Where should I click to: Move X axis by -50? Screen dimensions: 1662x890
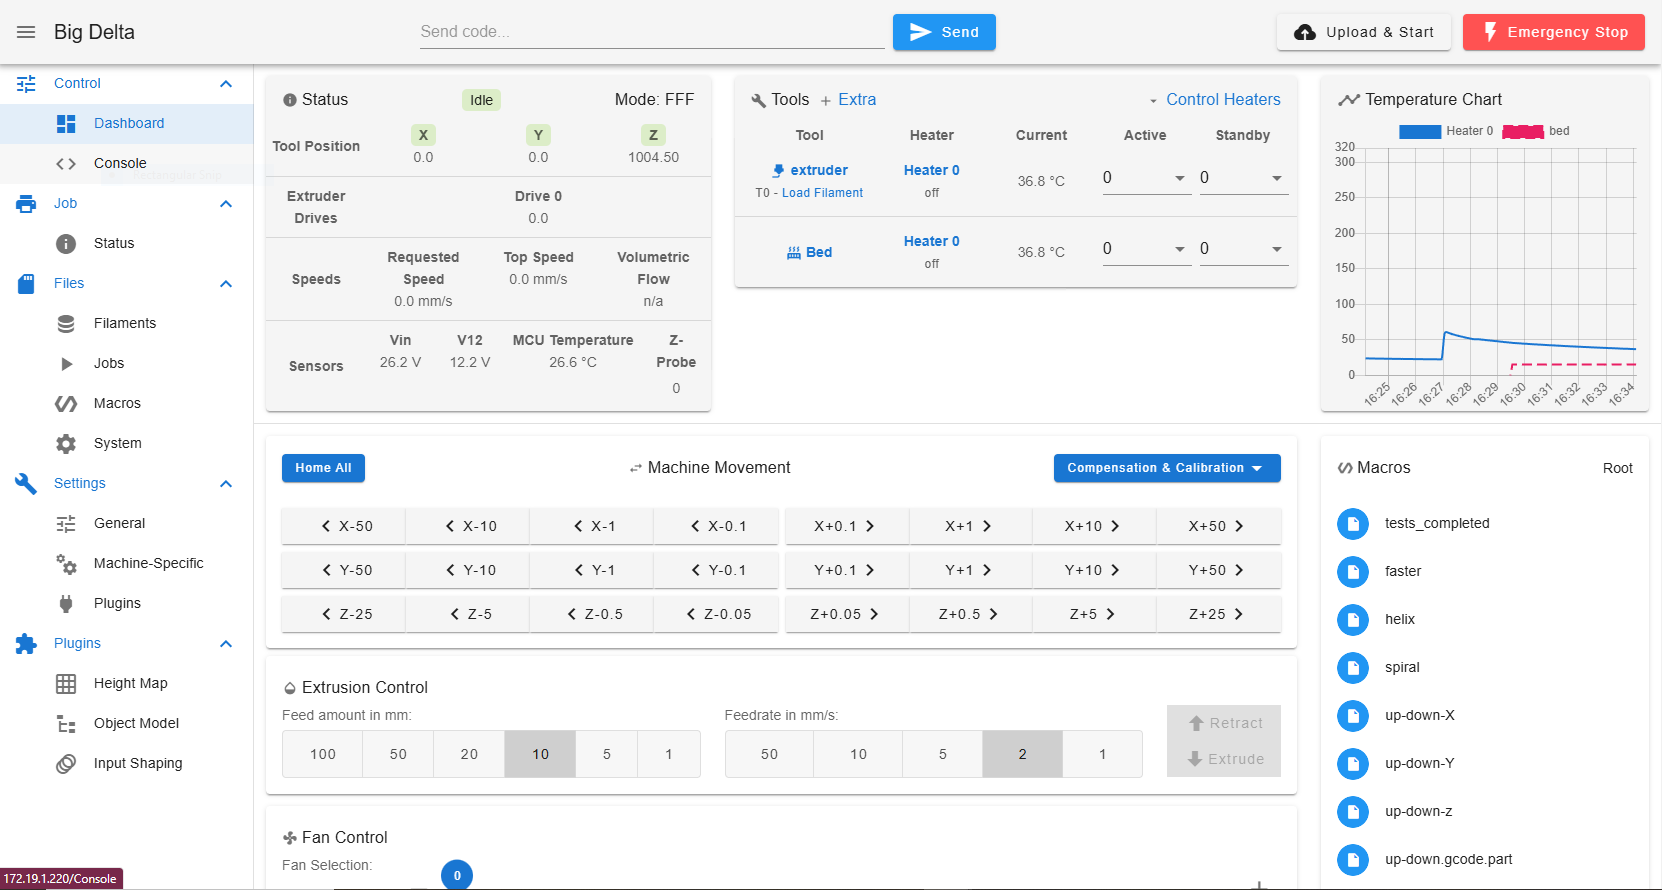coord(344,526)
